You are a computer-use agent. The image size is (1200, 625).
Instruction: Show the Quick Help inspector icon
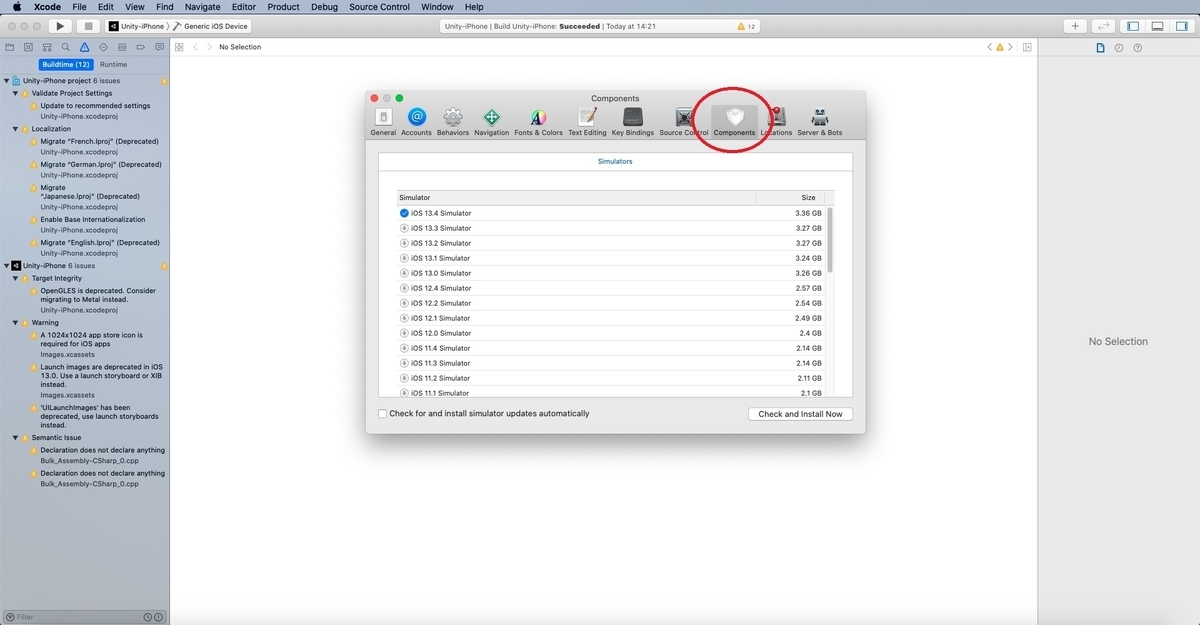click(x=1138, y=47)
